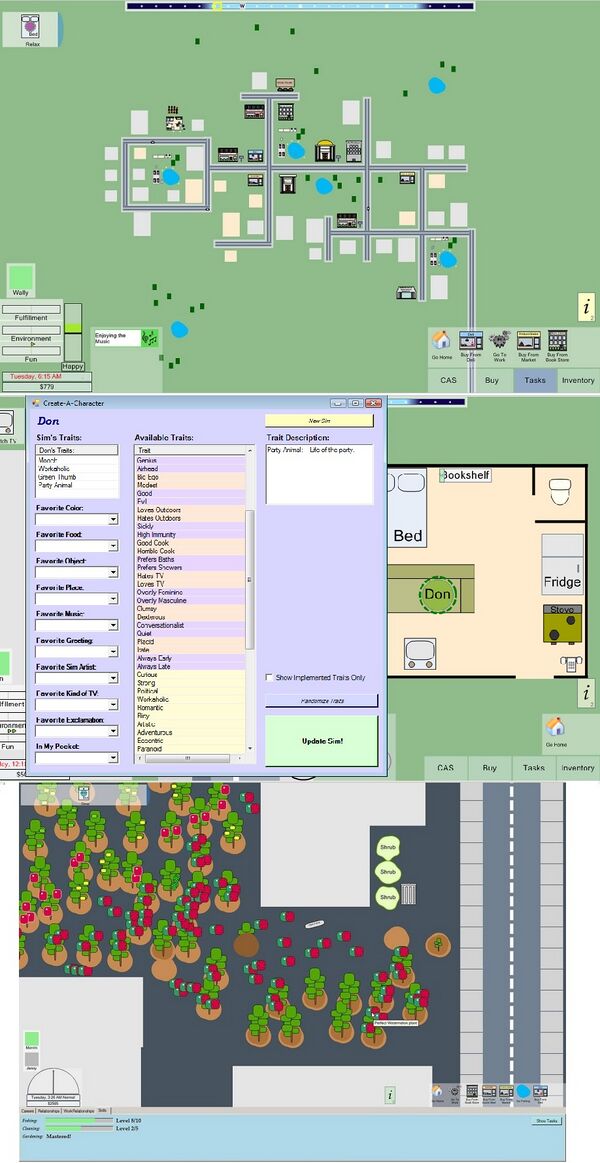
Task: Click the Buy From Deli icon
Action: [x=470, y=341]
